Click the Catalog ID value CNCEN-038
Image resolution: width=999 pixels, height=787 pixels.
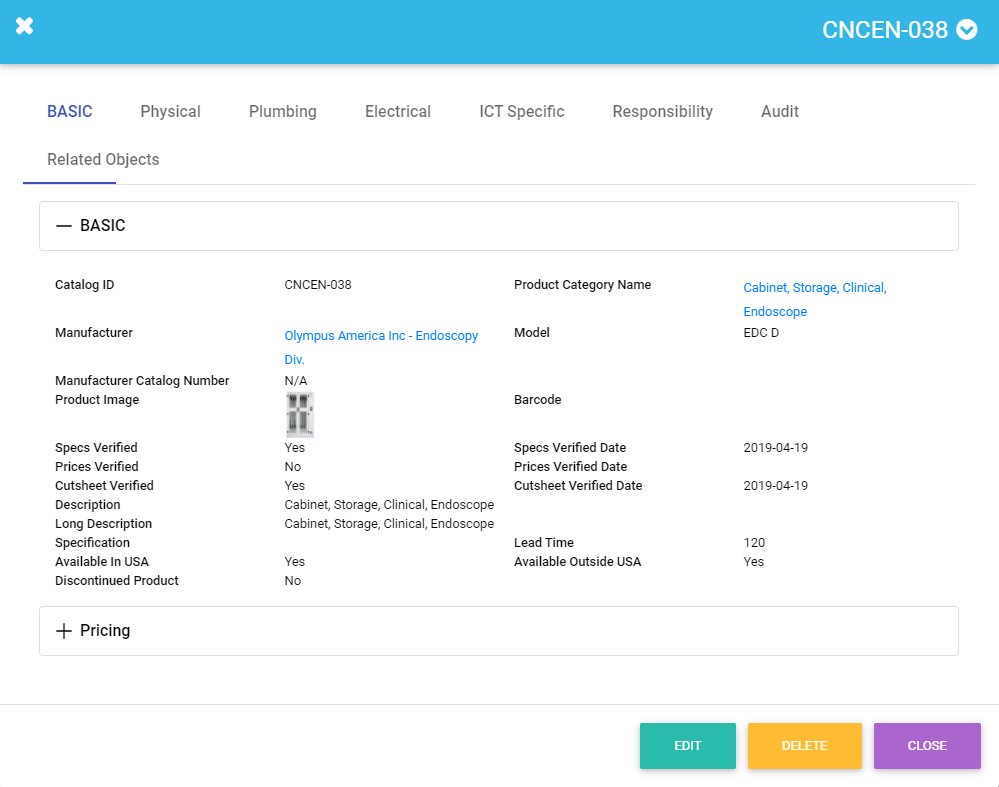[318, 285]
